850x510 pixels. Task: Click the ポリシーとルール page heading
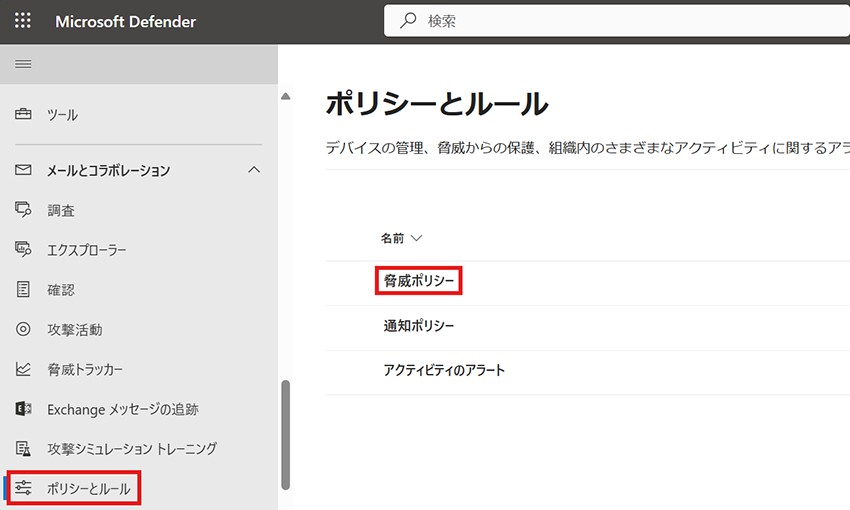437,103
